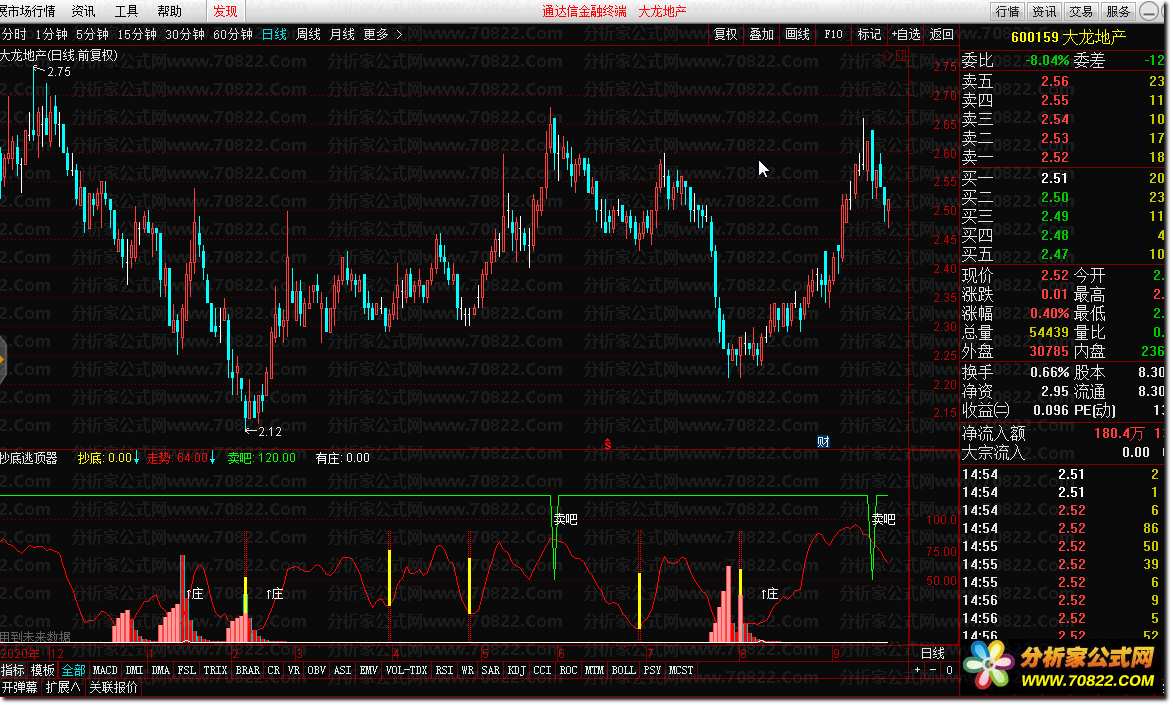Click the window minimize round button
1173x705 pixels.
(1148, 11)
